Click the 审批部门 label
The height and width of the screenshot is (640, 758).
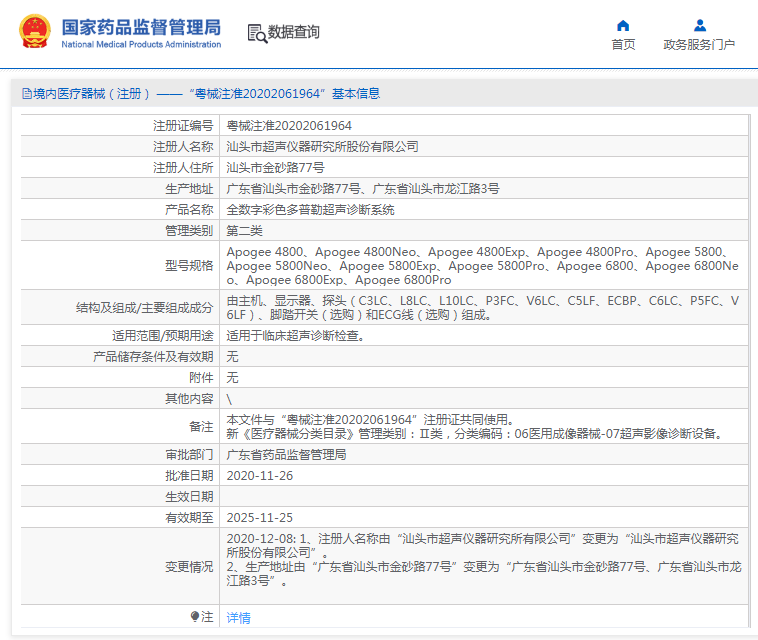[189, 454]
